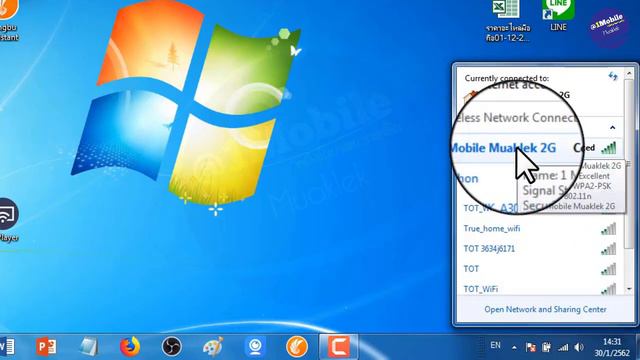Select the TOT_WiFi network

(x=540, y=289)
